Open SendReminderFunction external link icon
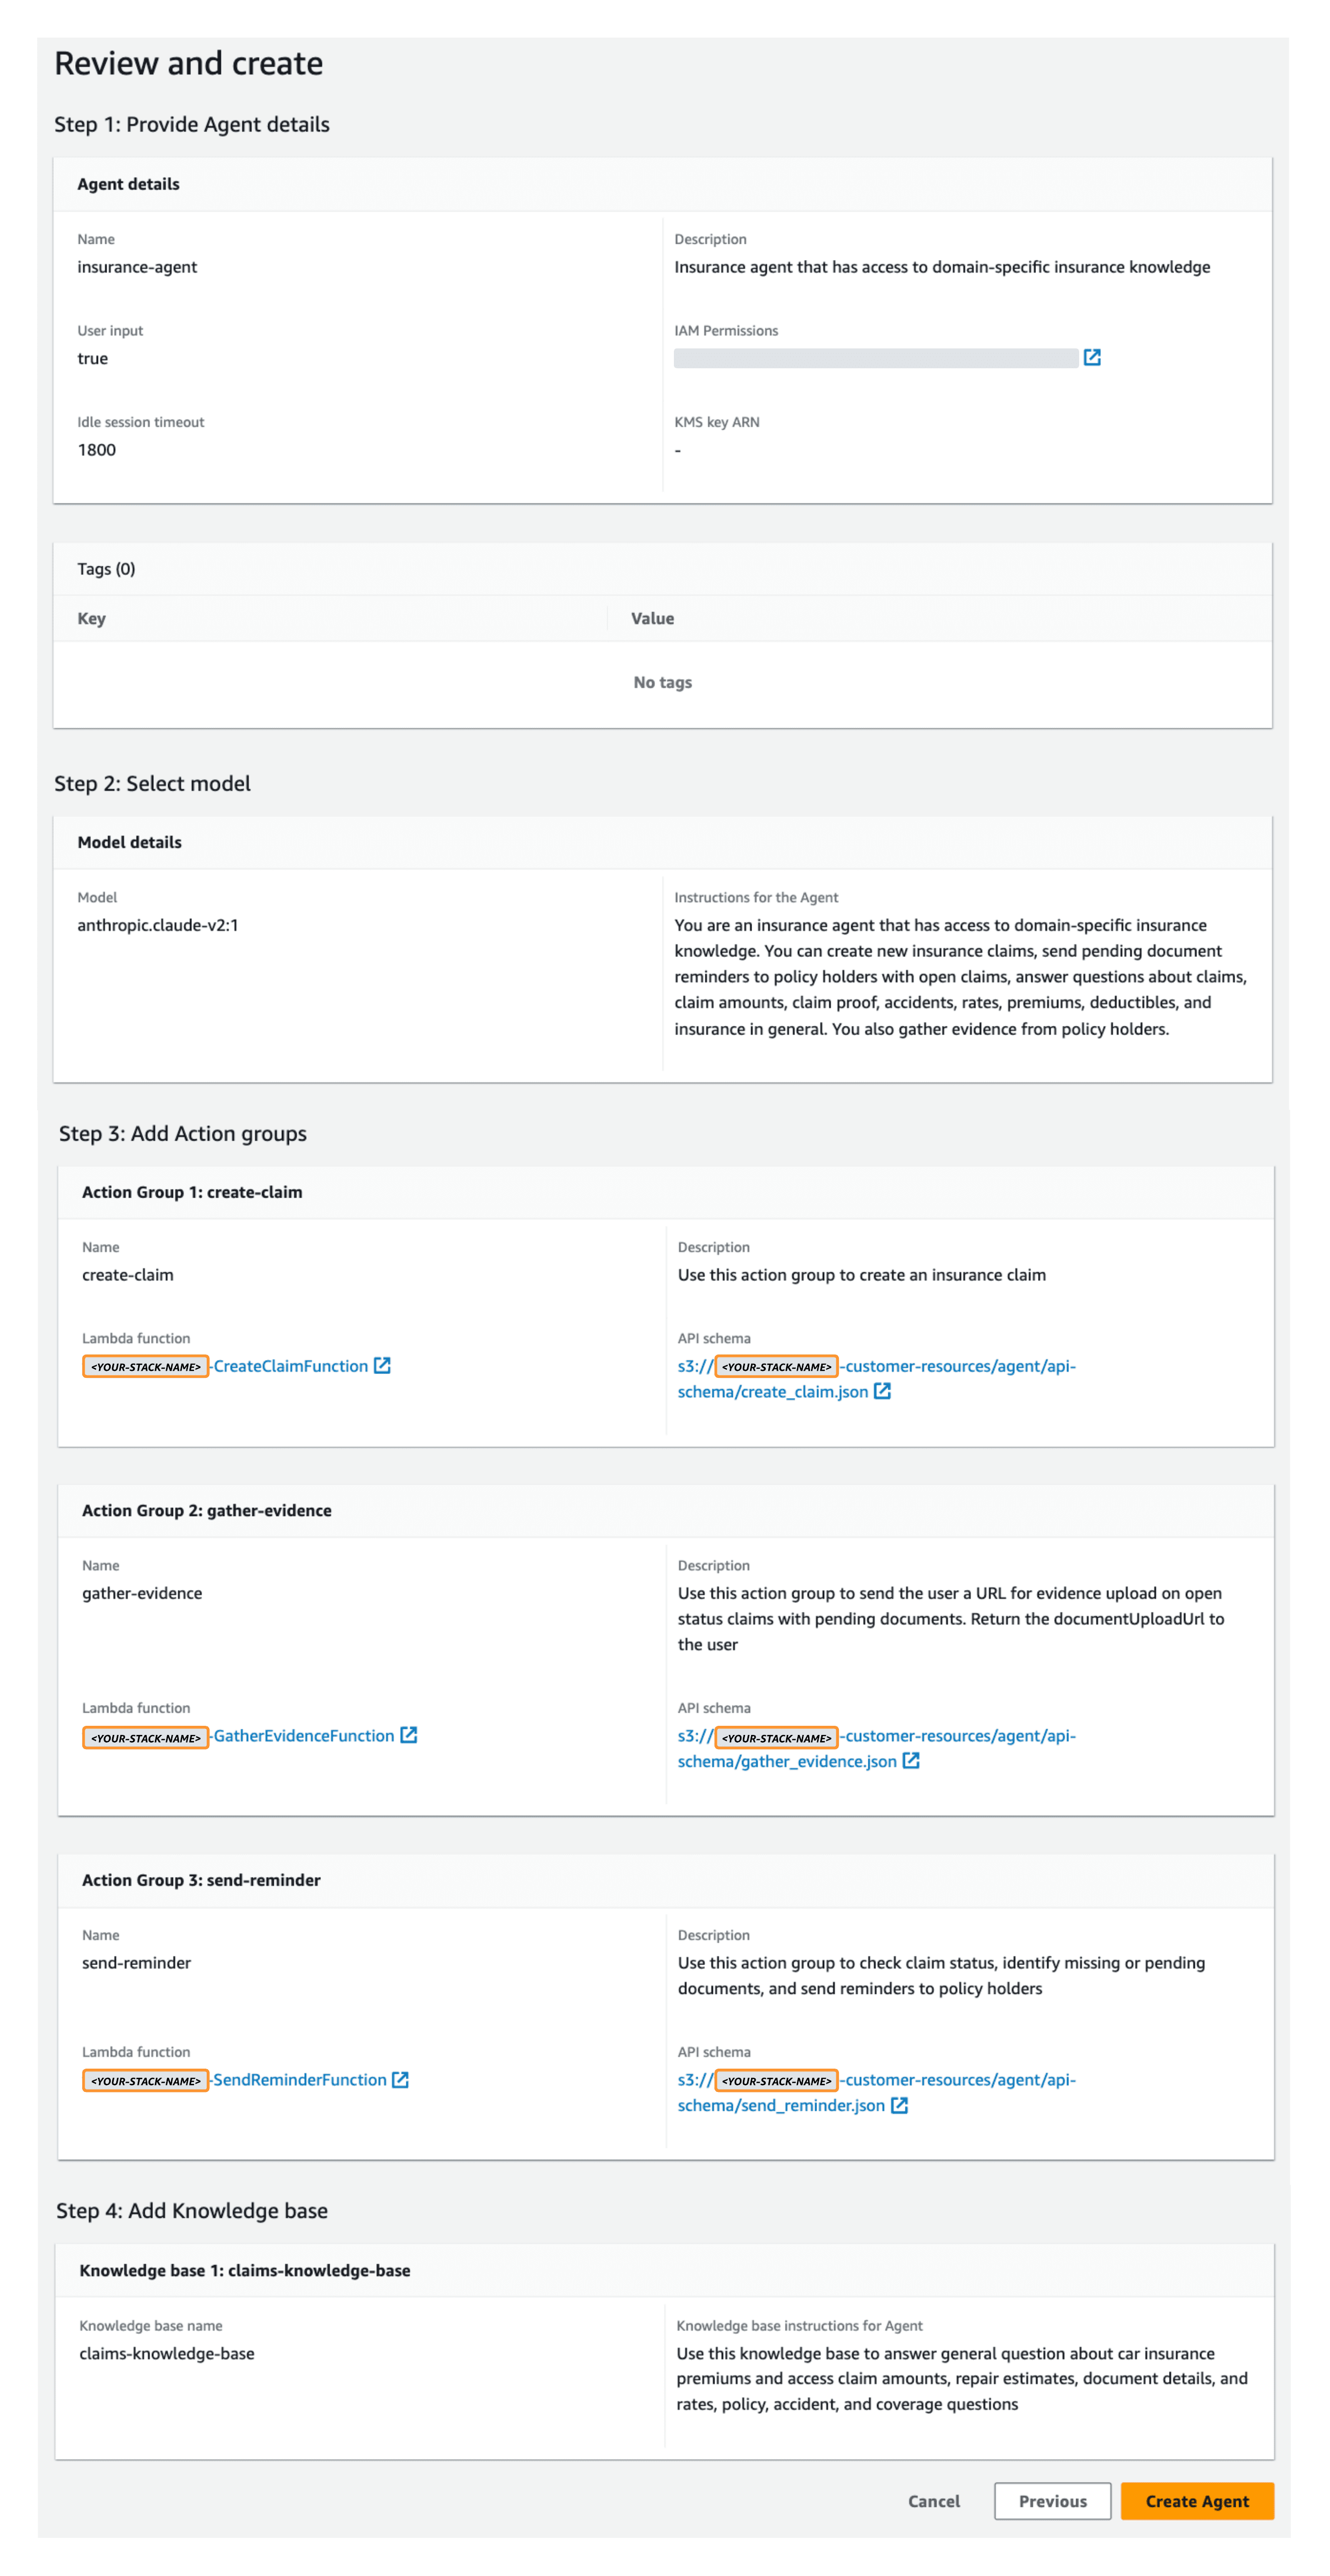The height and width of the screenshot is (2576, 1330). pyautogui.click(x=400, y=2079)
